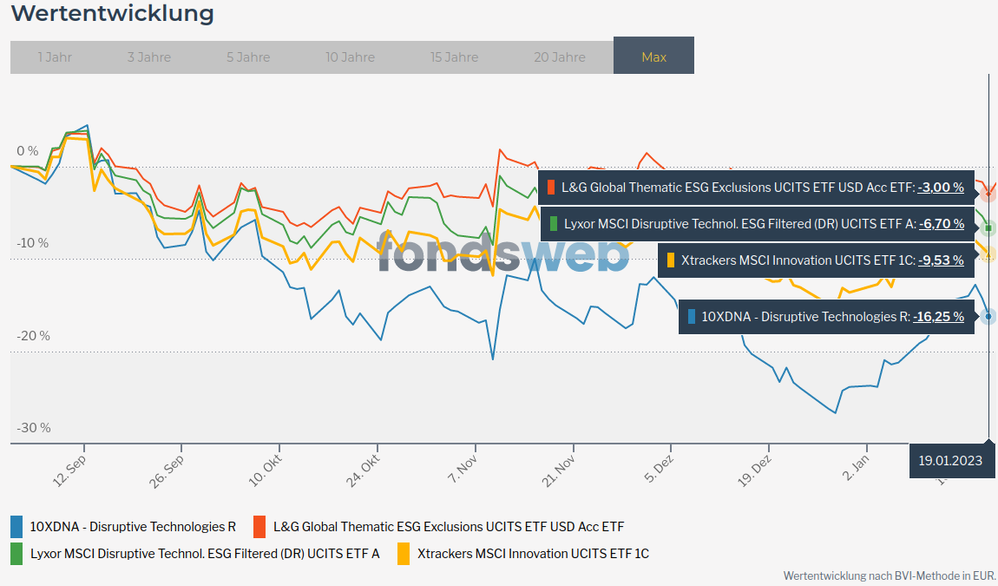The image size is (998, 586).
Task: Toggle yellow Xtrackers MSCI Innovation legend square
Action: [403, 553]
